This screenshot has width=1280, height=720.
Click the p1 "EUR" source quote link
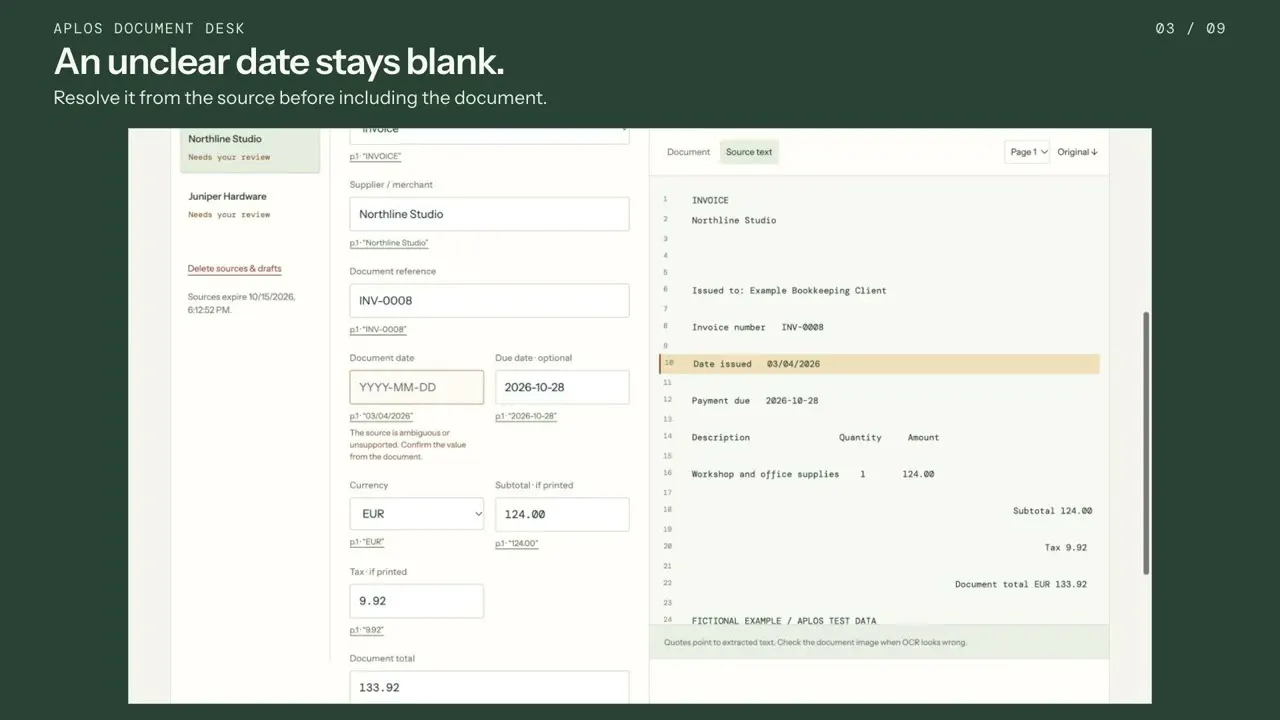(367, 542)
